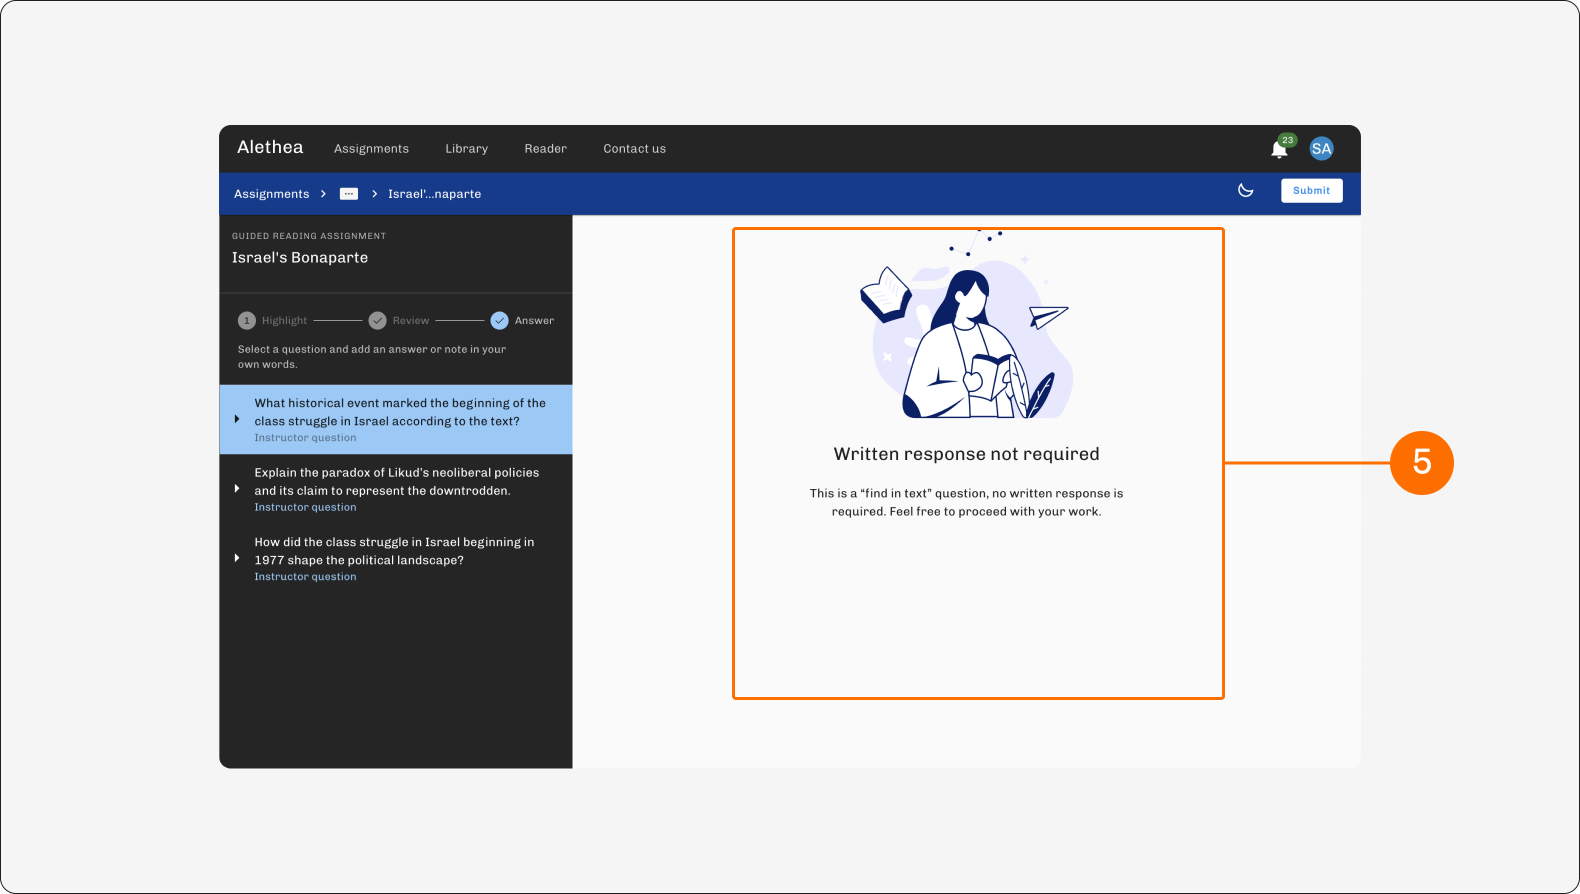Click the Submit button
The height and width of the screenshot is (894, 1580).
[x=1311, y=190]
